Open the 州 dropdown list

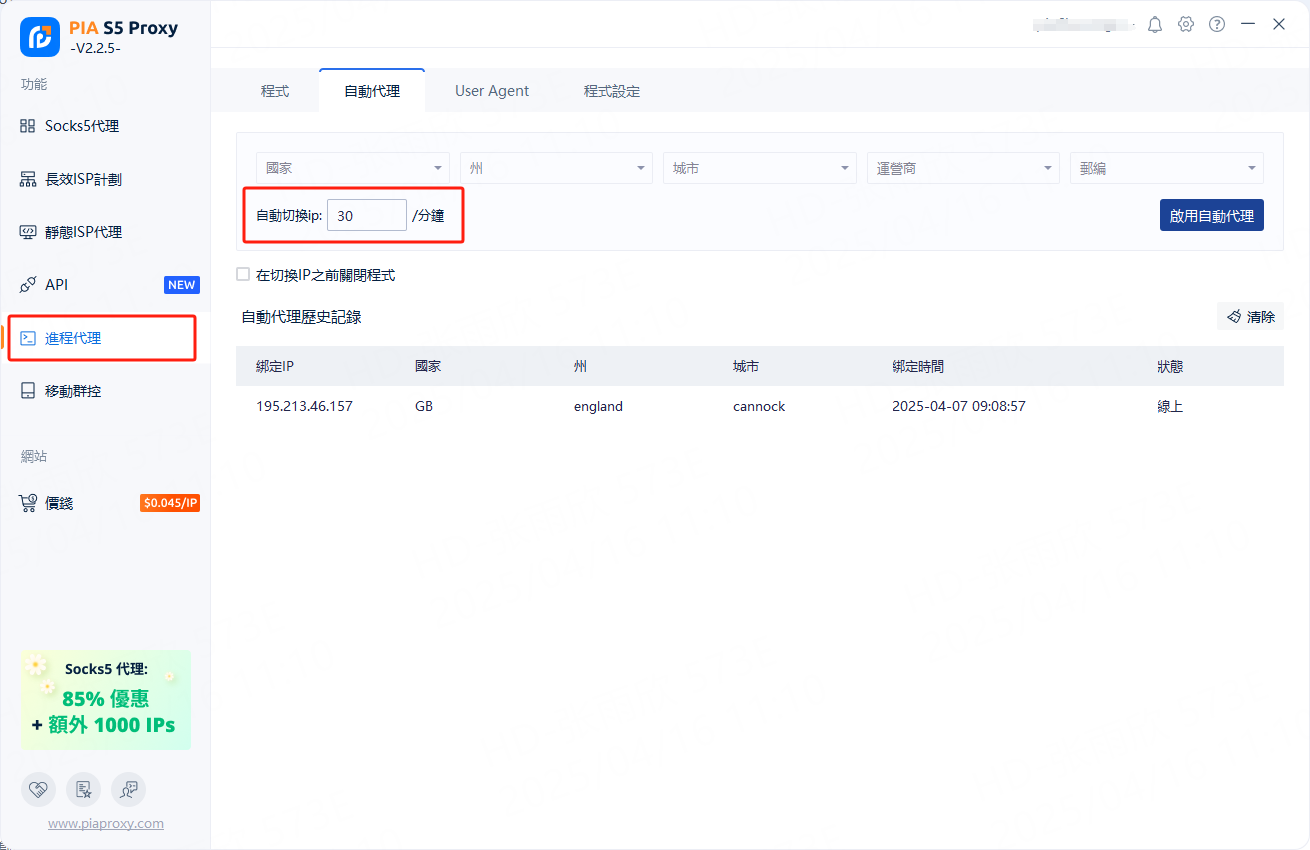556,168
